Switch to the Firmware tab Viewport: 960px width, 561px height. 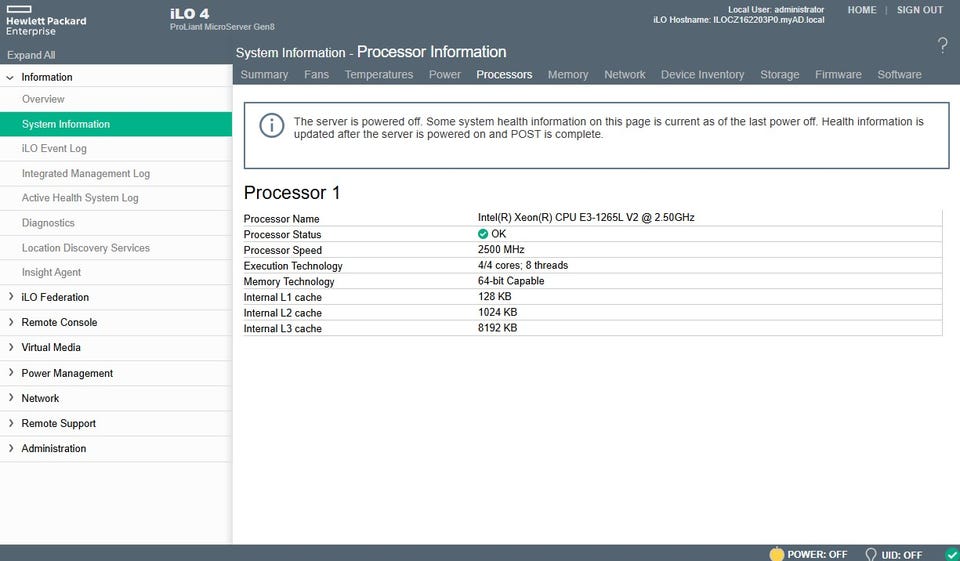[x=837, y=75]
